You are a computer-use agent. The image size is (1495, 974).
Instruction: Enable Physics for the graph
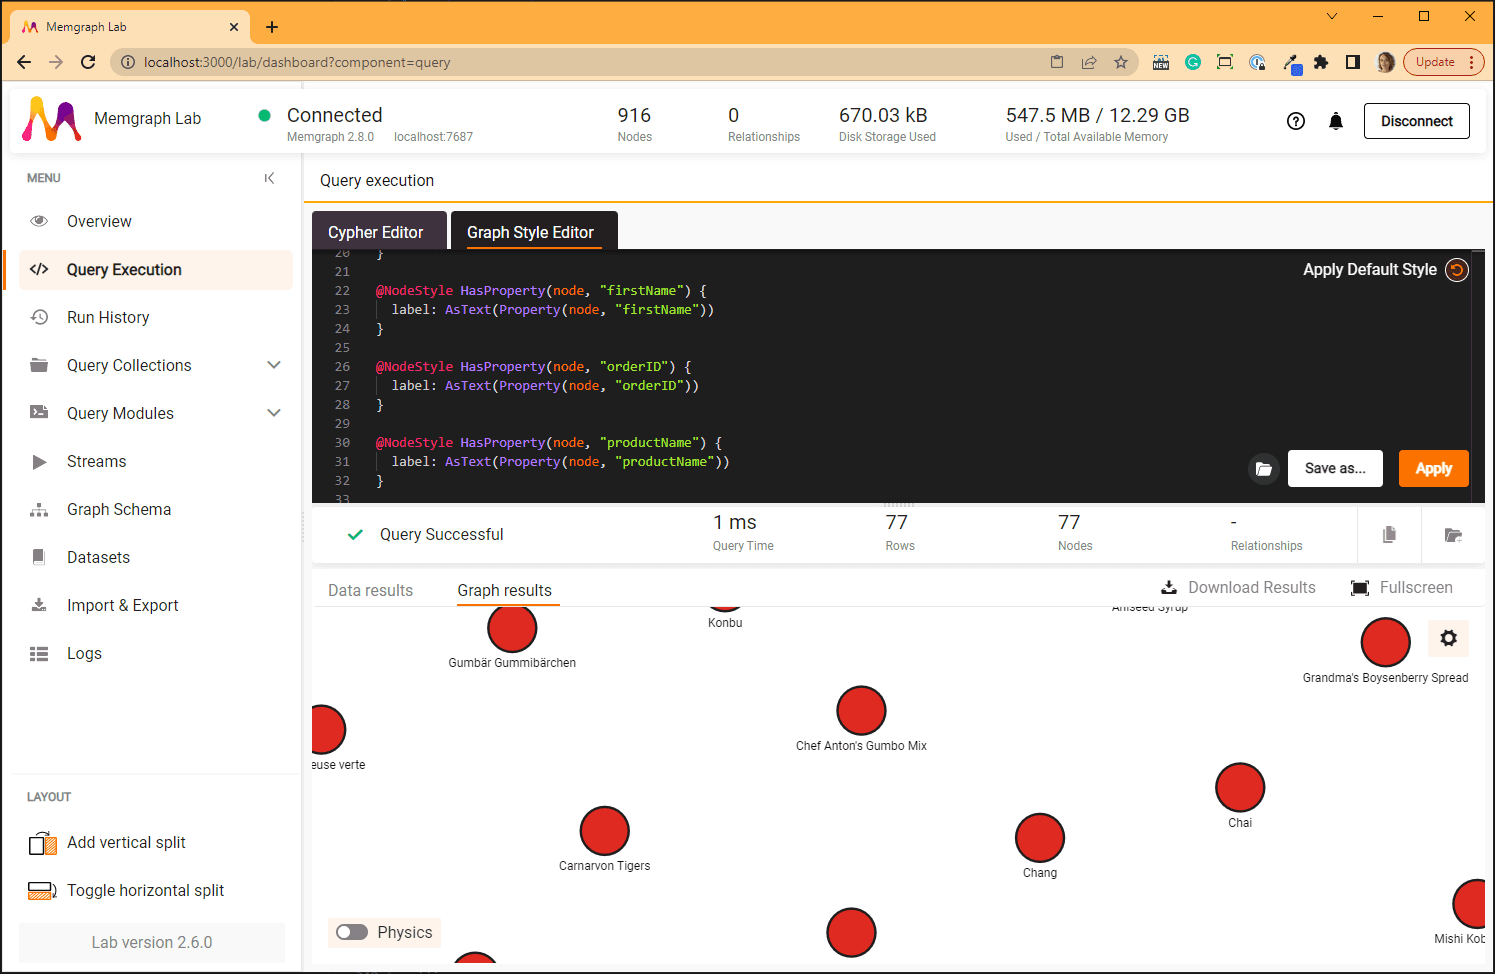click(x=351, y=931)
